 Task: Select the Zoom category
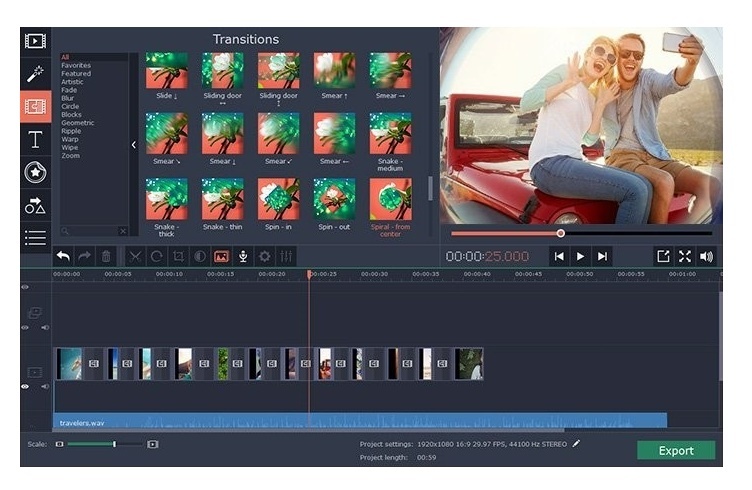[x=70, y=155]
